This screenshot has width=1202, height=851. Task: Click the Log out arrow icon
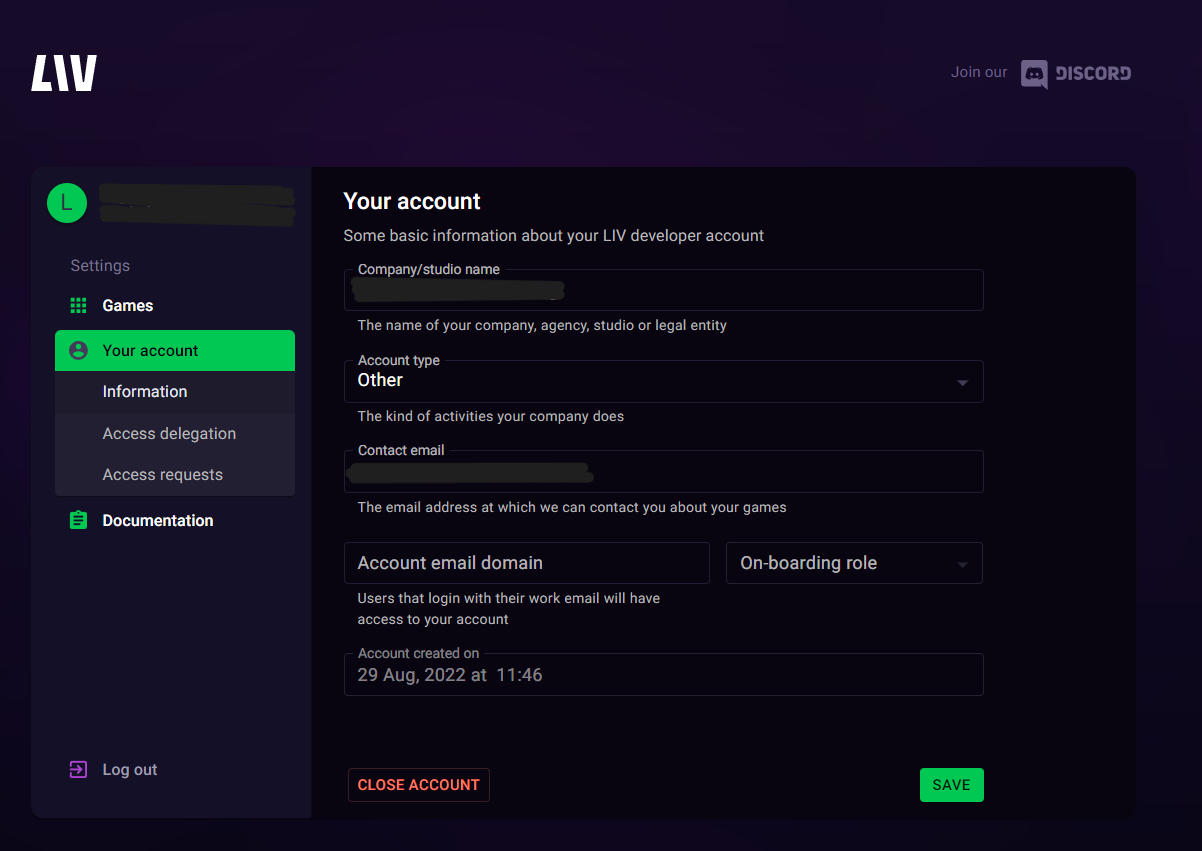(78, 770)
